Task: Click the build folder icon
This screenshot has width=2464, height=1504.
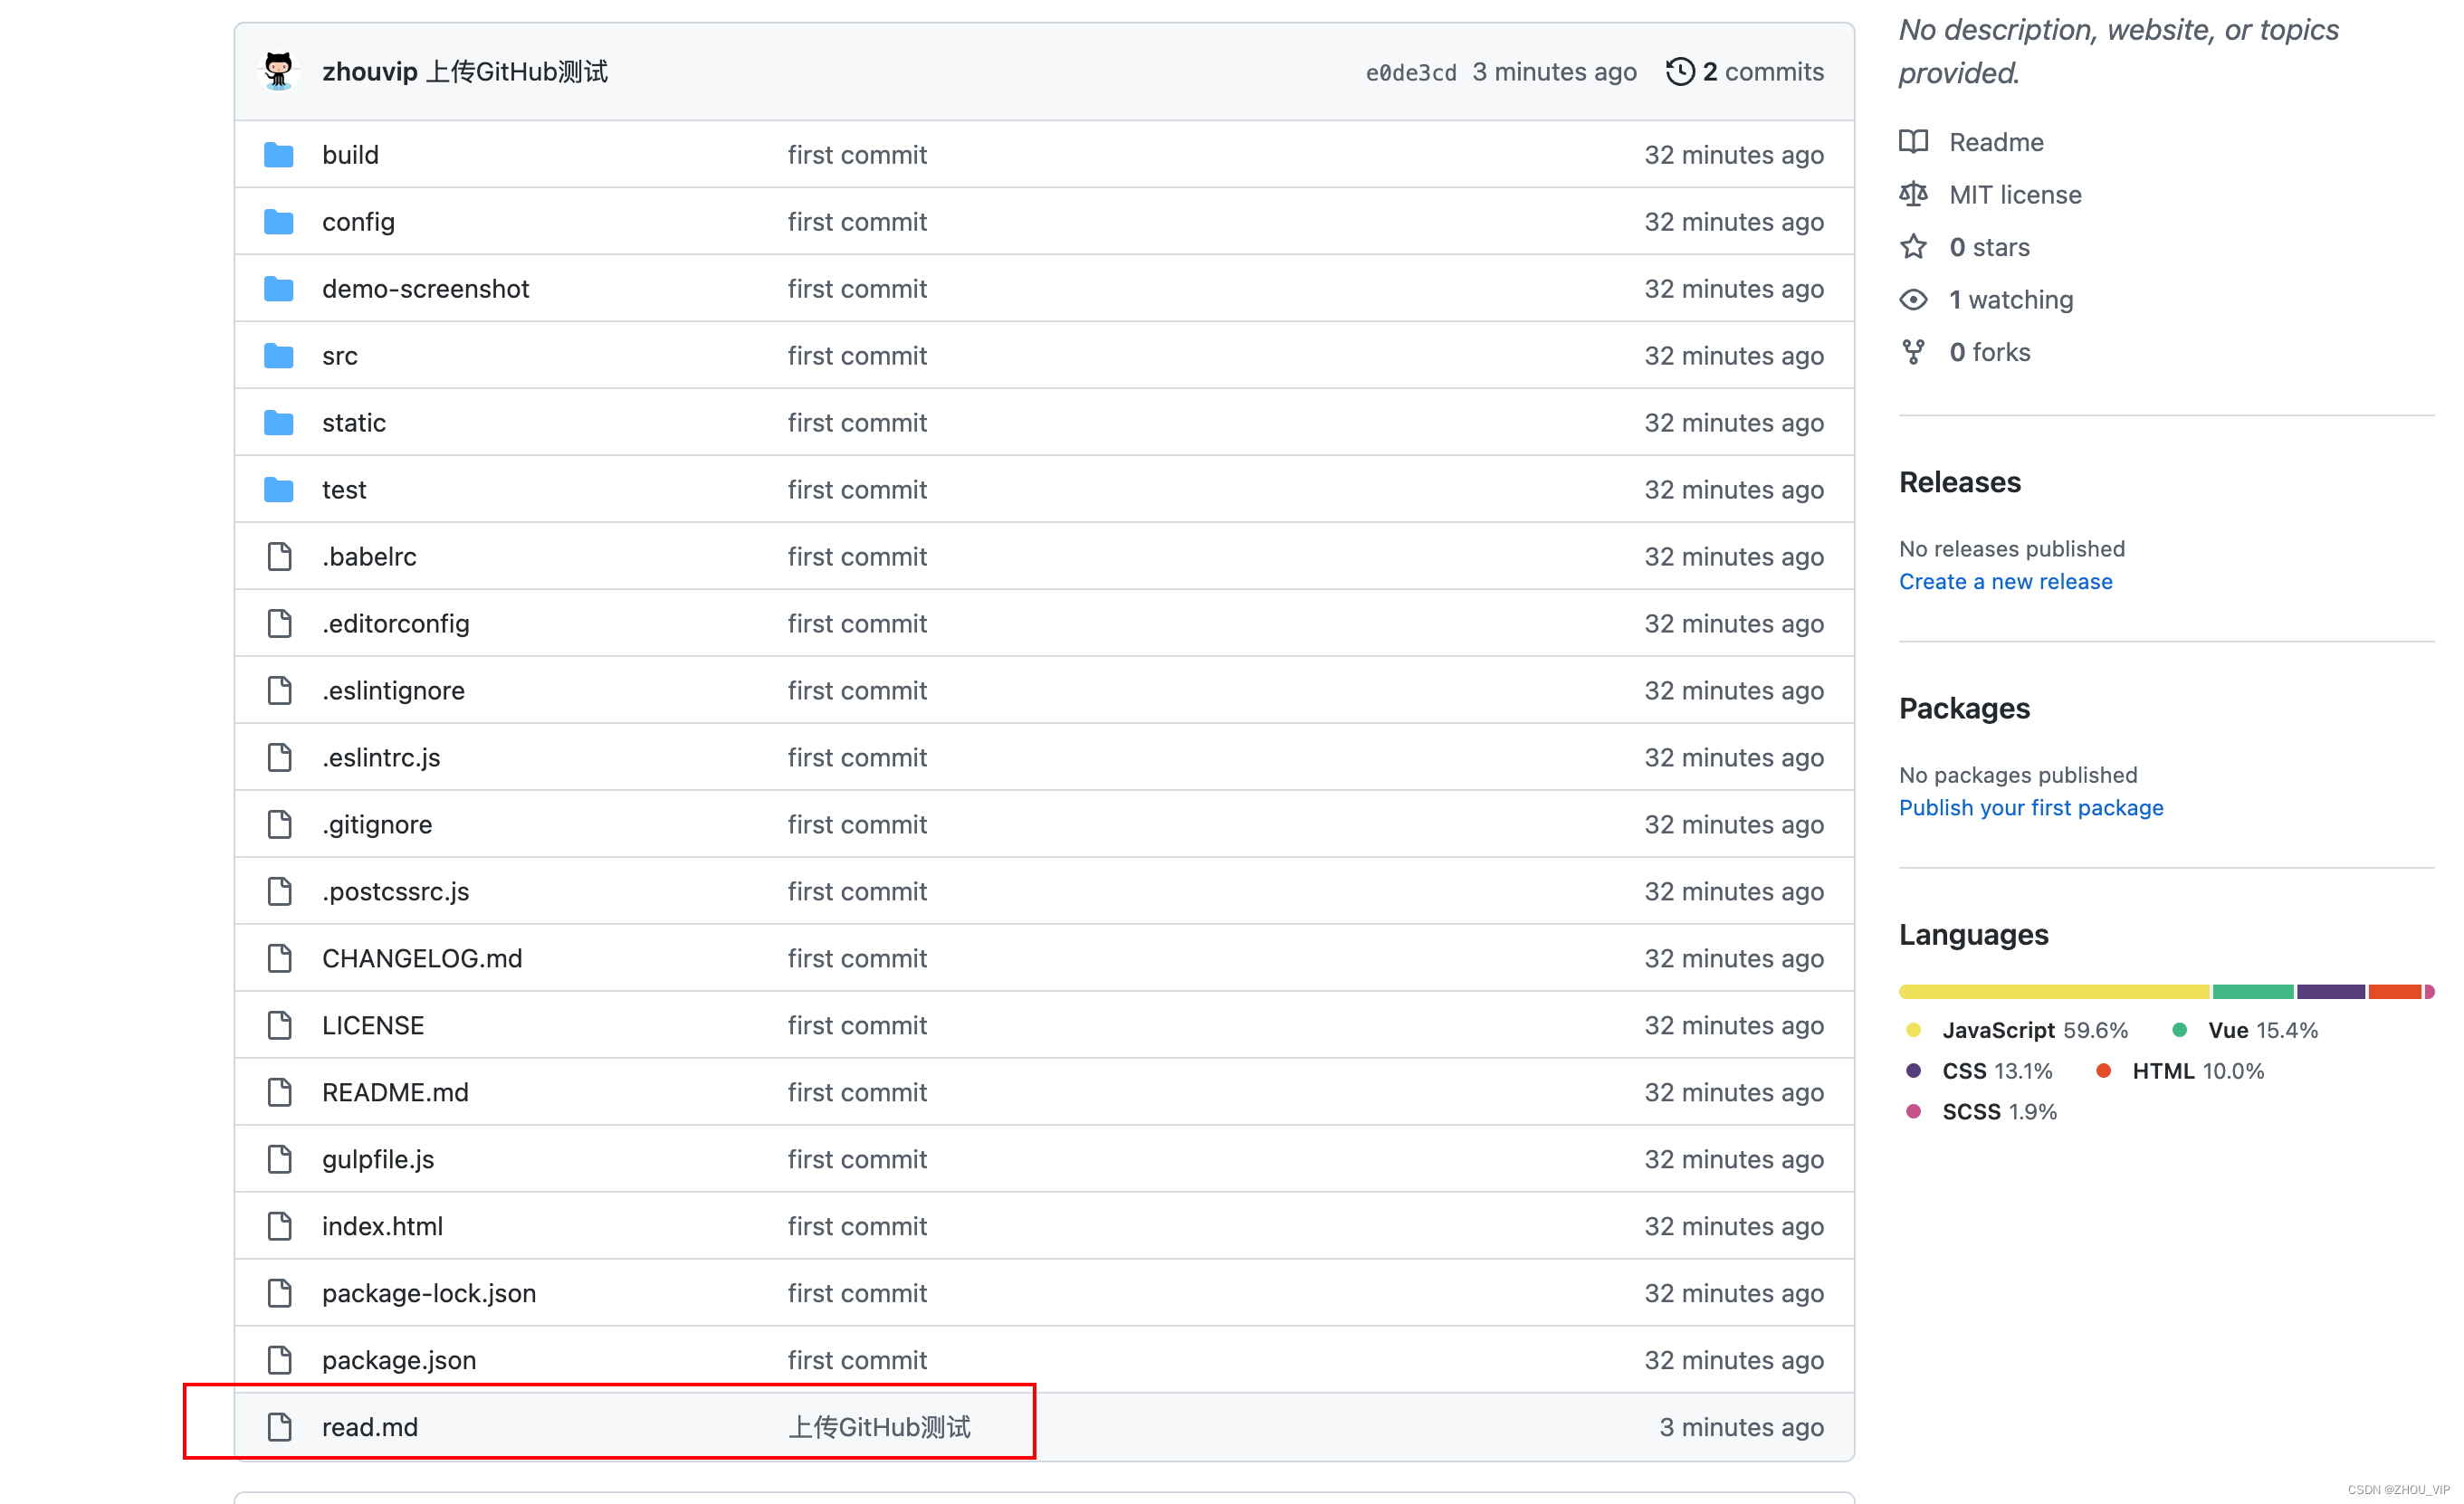Action: click(278, 155)
